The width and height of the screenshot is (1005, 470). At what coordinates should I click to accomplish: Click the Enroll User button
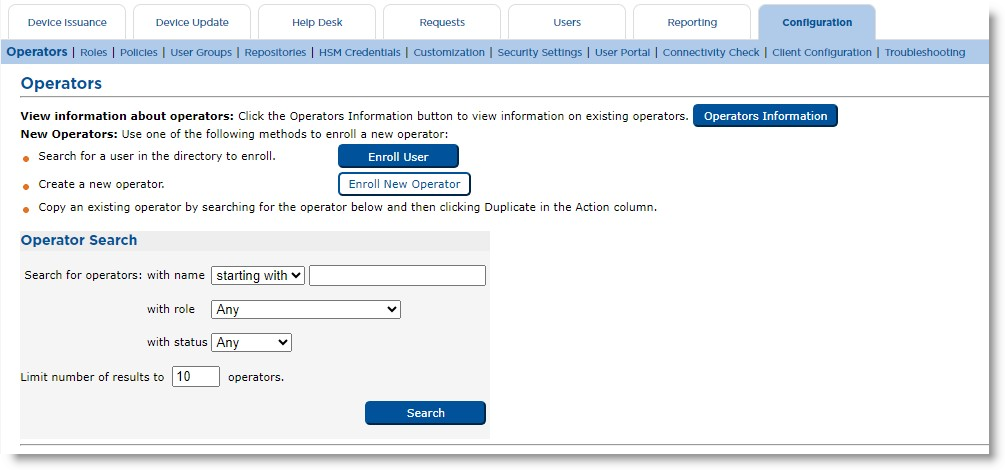pos(398,156)
